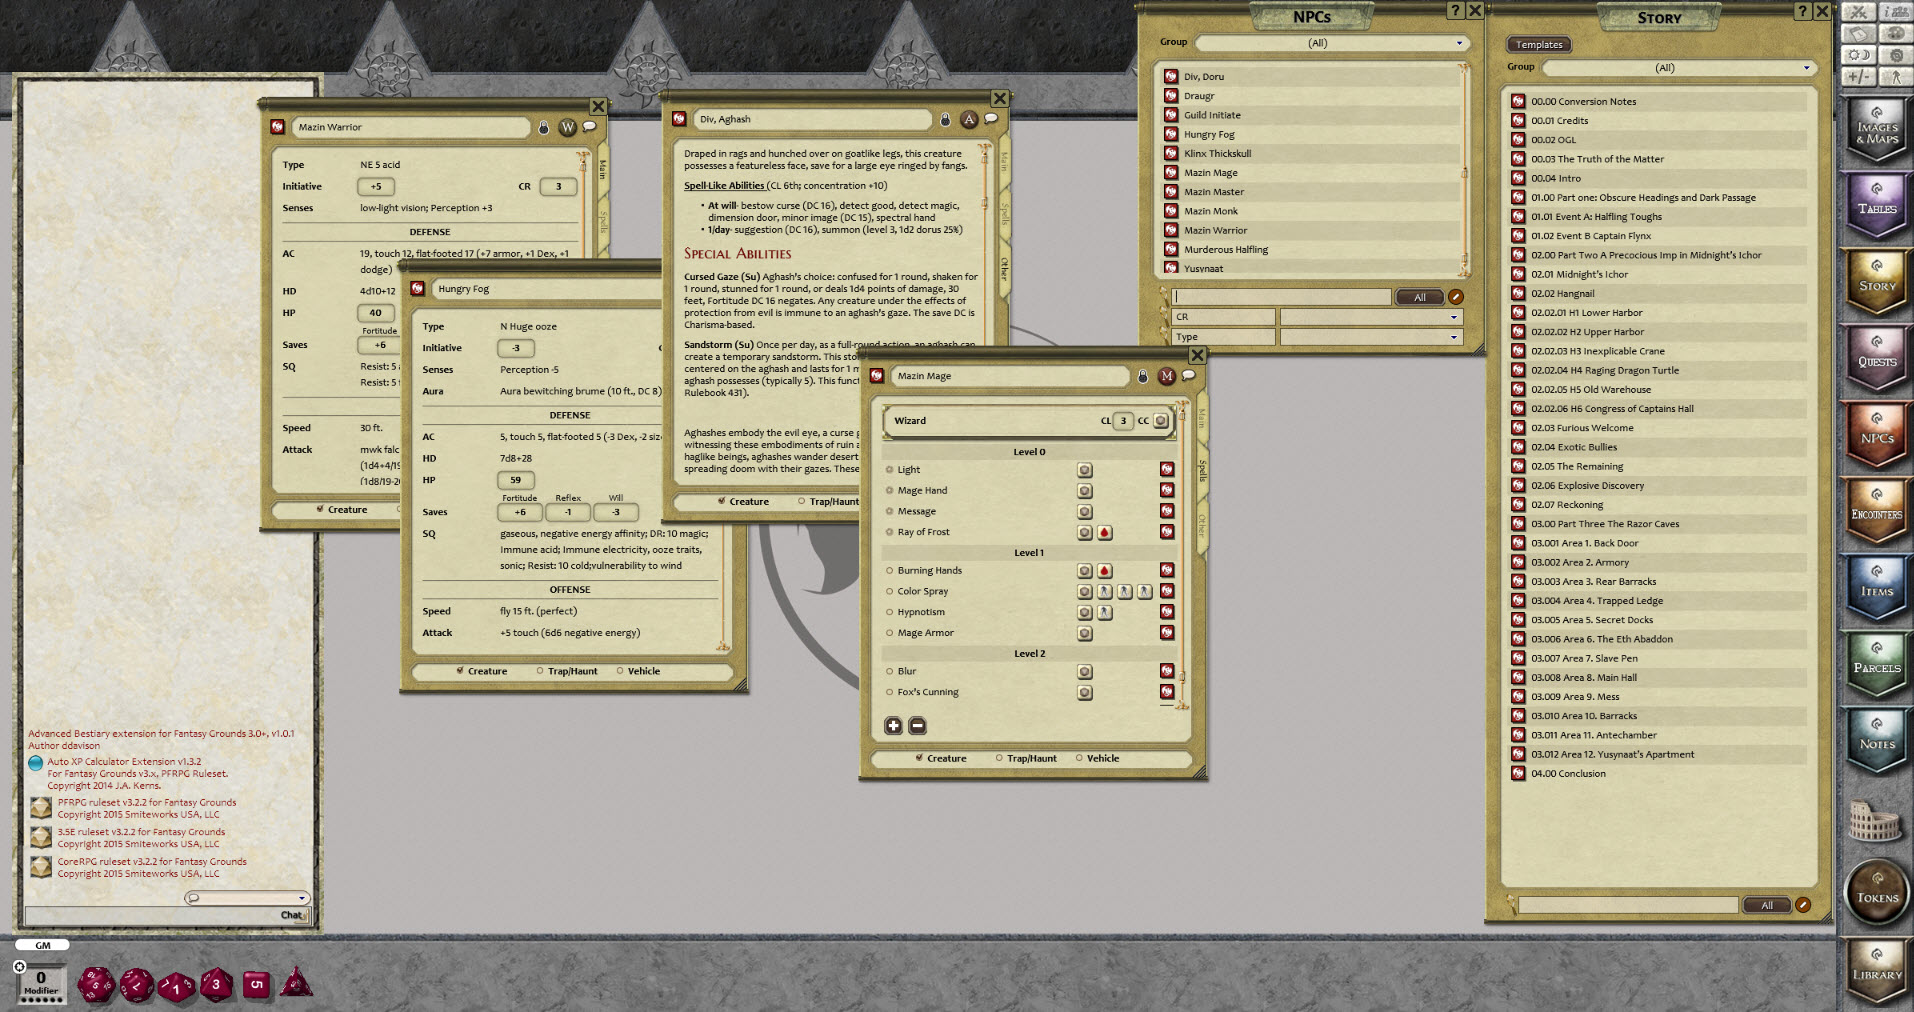Open the Mazin Monk NPC entry
This screenshot has height=1012, width=1914.
pyautogui.click(x=1210, y=211)
